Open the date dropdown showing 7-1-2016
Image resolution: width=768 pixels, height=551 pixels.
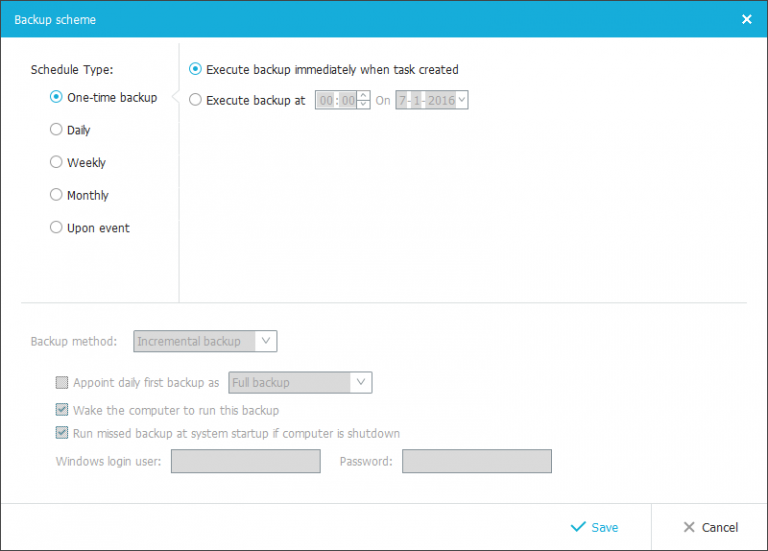coord(461,100)
